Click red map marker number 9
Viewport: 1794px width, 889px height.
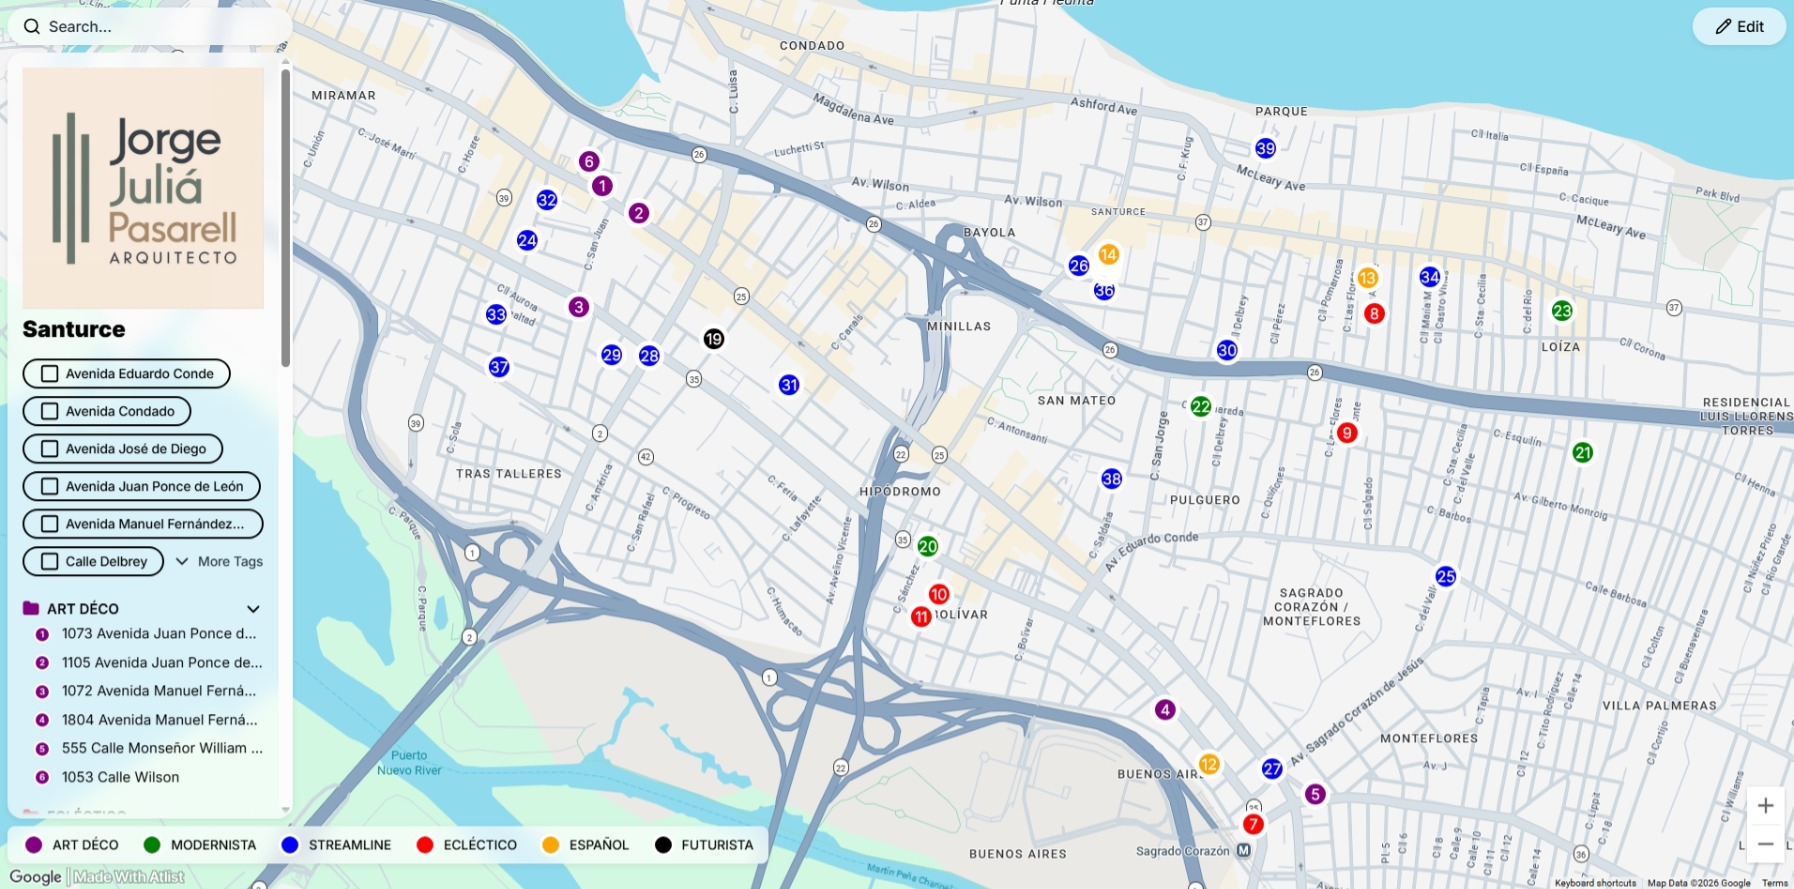[1347, 433]
